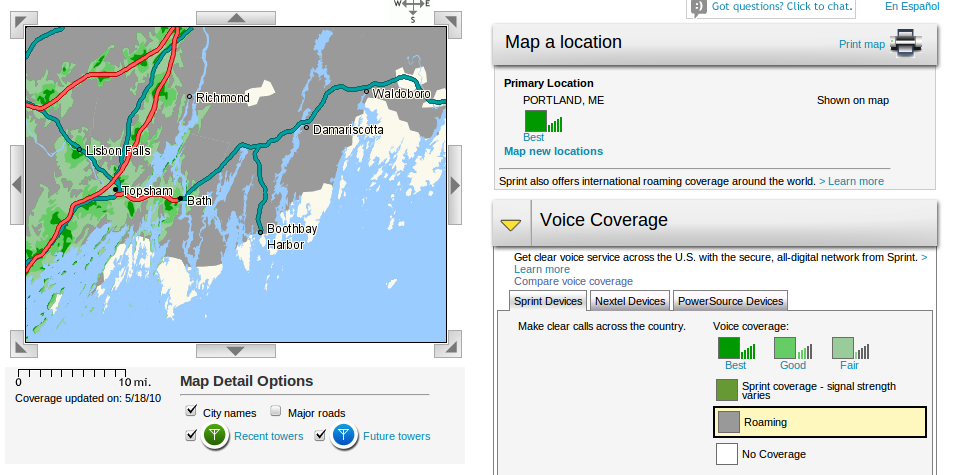Click the blue Future towers icon
The height and width of the screenshot is (475, 959).
point(344,436)
